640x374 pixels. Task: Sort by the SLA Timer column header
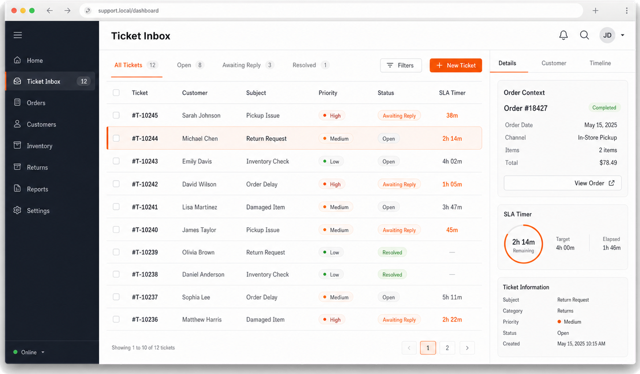452,93
